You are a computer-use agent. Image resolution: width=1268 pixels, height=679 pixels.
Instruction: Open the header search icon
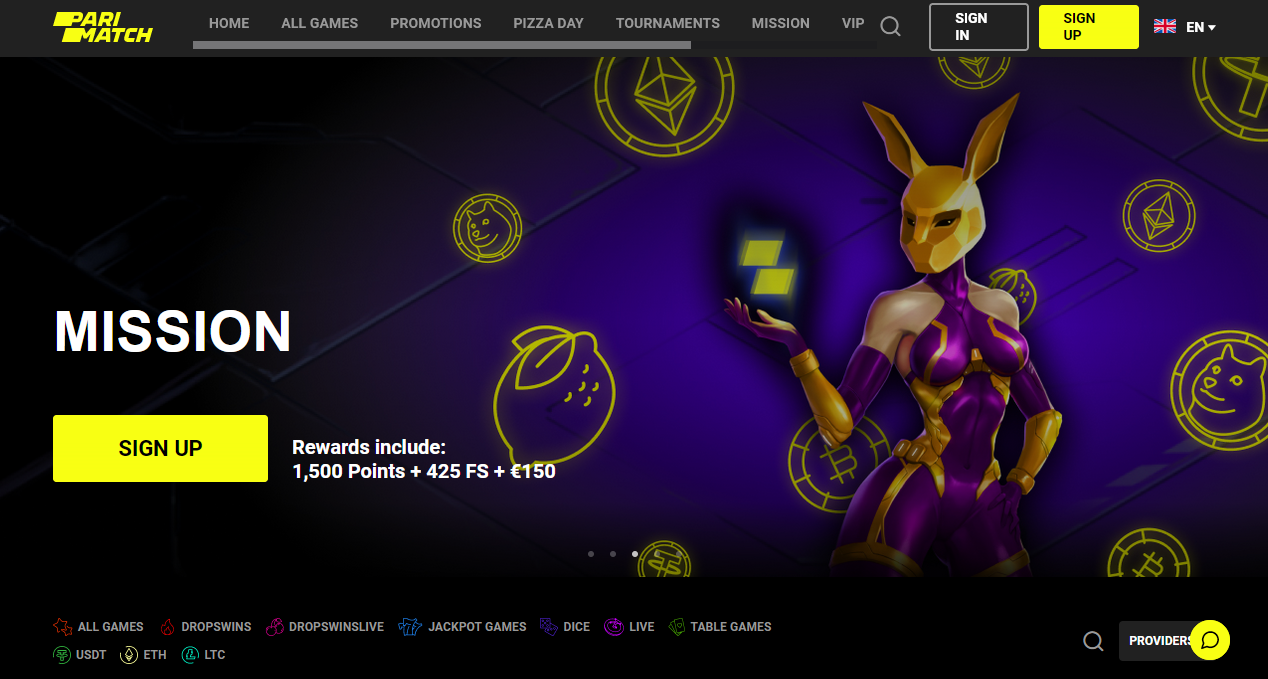click(890, 27)
